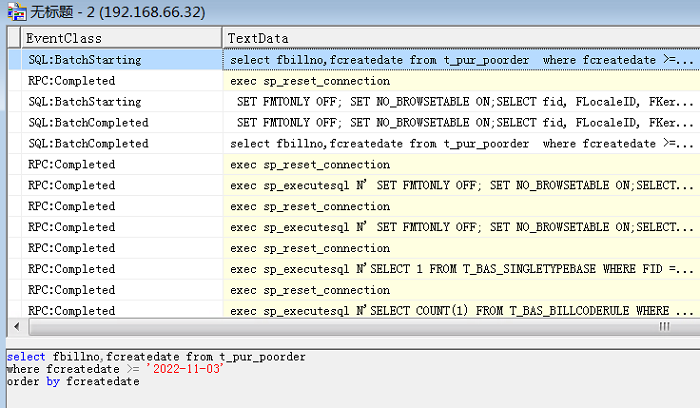The width and height of the screenshot is (700, 408).
Task: Click the horizontal scrollbar thumb under the grid
Action: (661, 328)
